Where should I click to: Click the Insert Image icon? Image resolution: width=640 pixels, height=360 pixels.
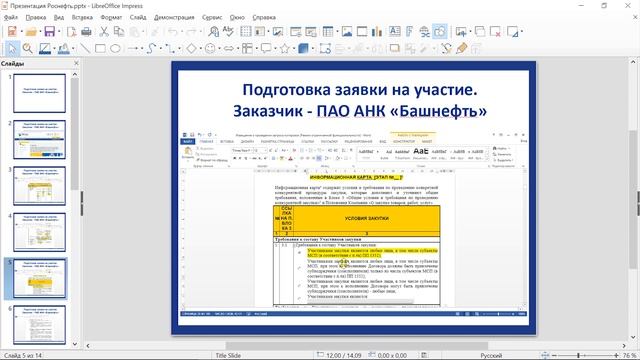click(347, 31)
